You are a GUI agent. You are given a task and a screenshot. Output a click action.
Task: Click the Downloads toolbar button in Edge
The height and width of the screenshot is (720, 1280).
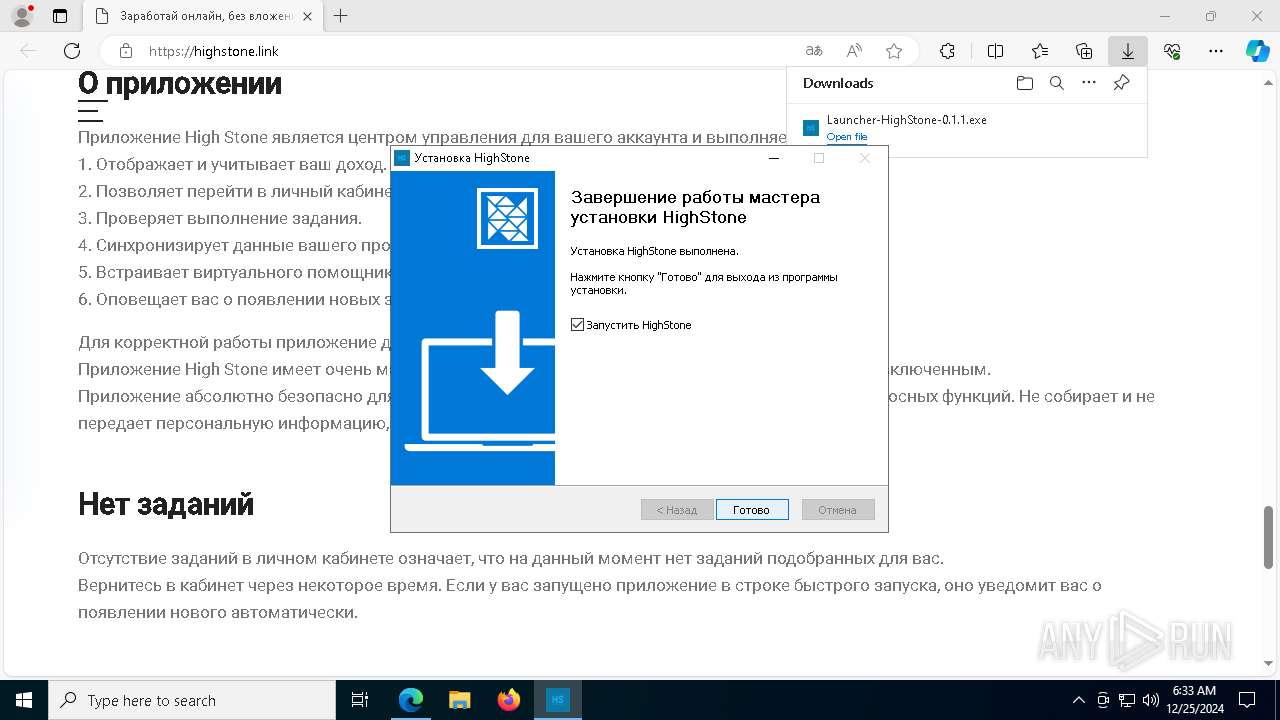pyautogui.click(x=1127, y=51)
